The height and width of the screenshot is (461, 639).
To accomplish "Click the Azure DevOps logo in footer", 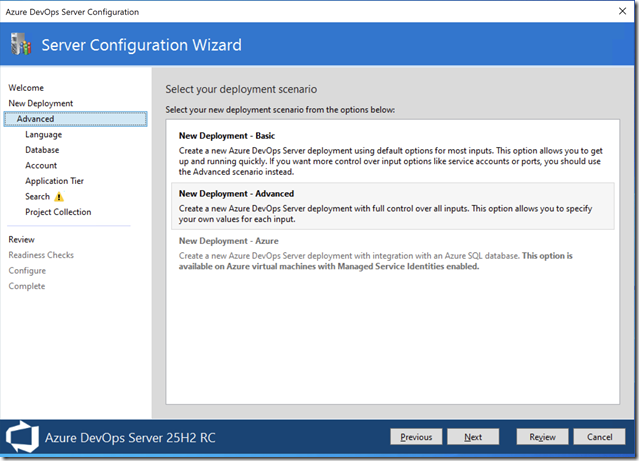I will point(23,437).
